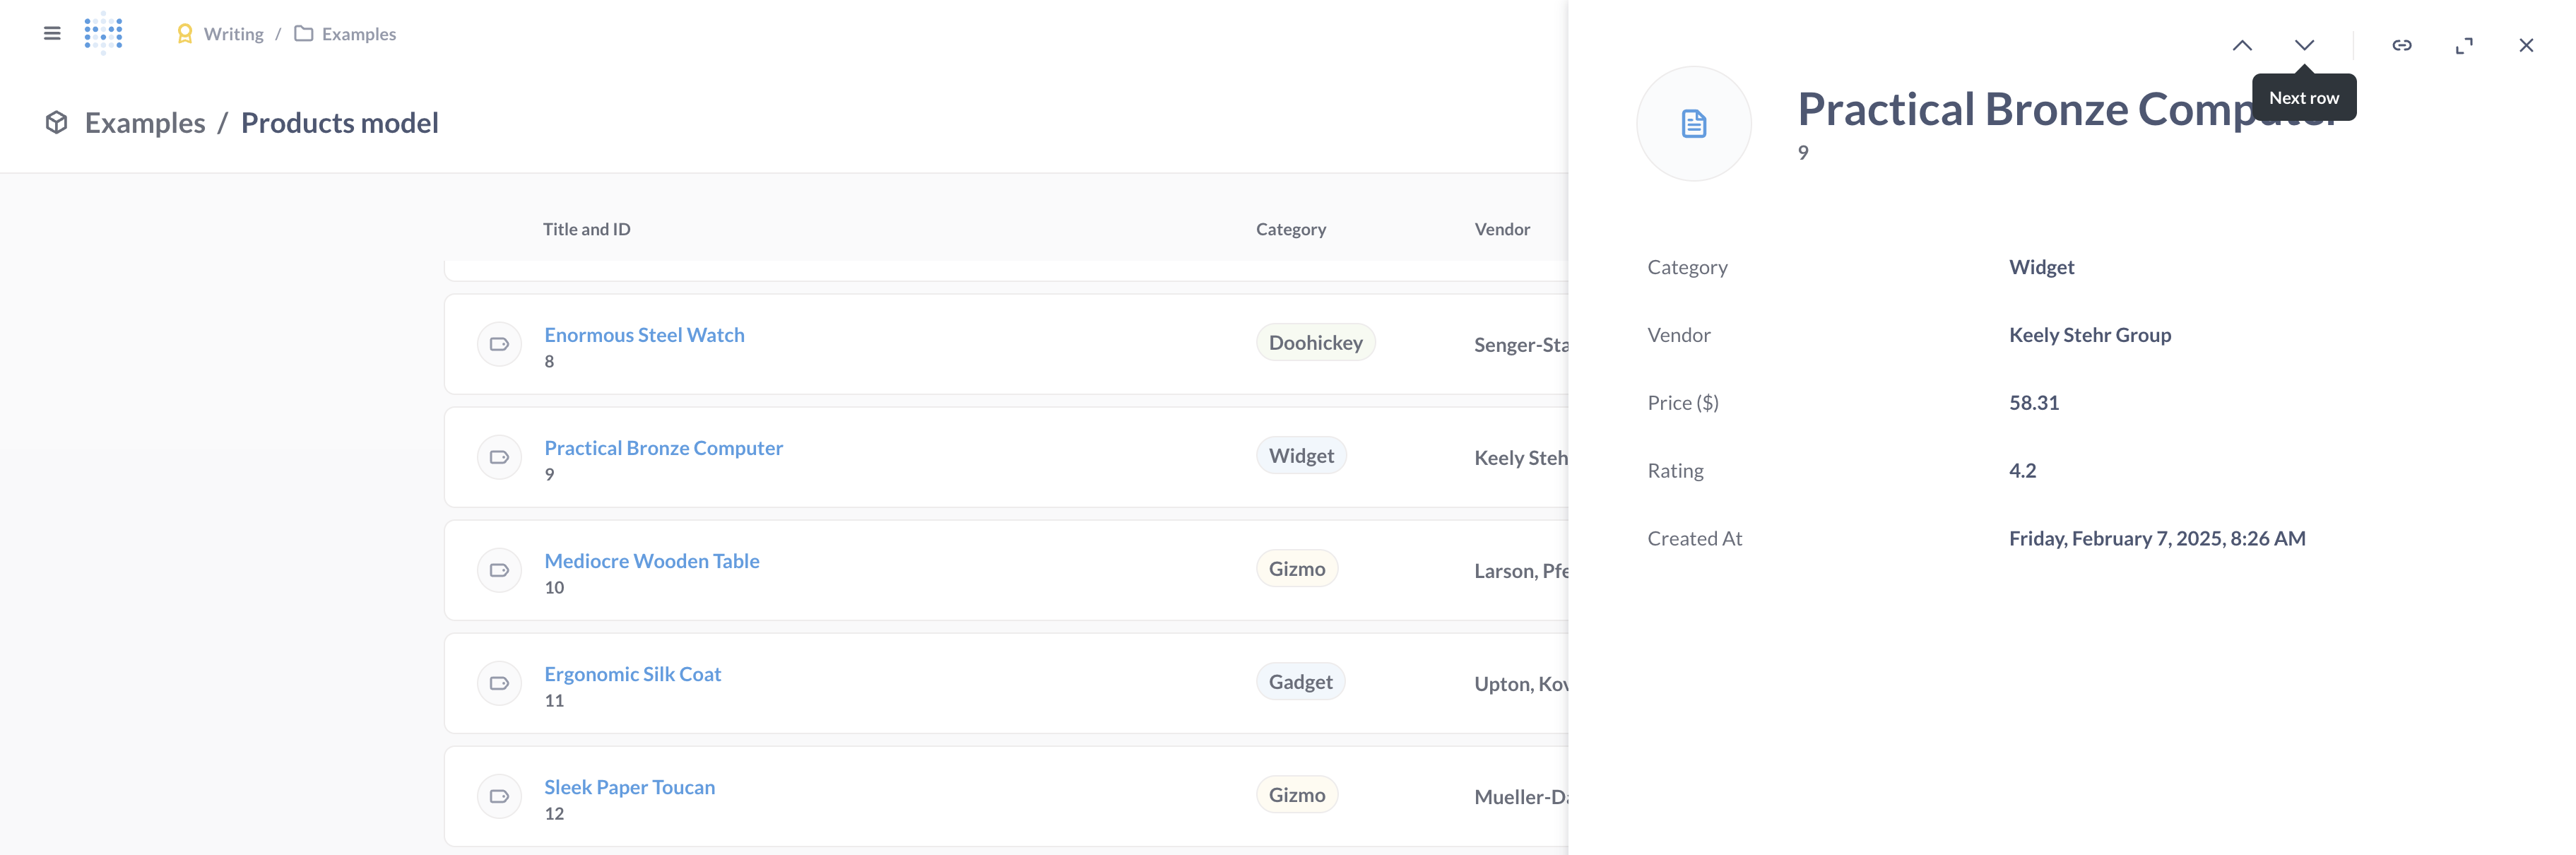Open the Examples folder breadcrumb
The width and height of the screenshot is (2576, 855).
(x=358, y=34)
